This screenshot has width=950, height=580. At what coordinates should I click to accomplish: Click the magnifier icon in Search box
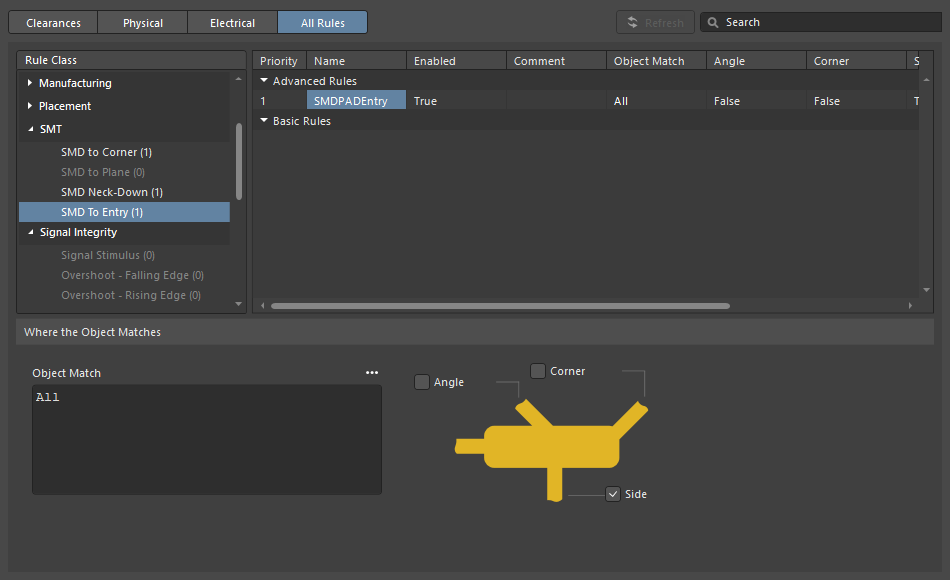coord(713,22)
